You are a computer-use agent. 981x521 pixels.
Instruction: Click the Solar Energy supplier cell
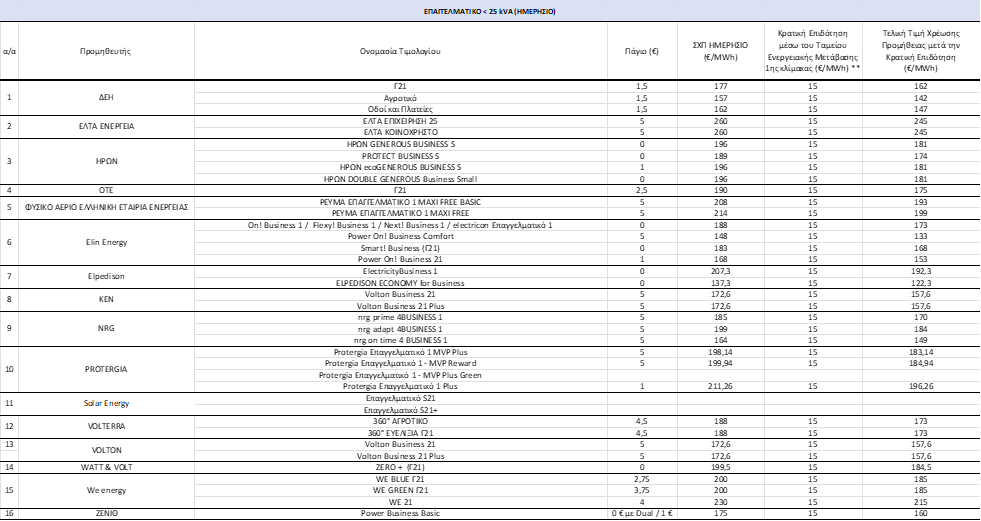[x=106, y=403]
